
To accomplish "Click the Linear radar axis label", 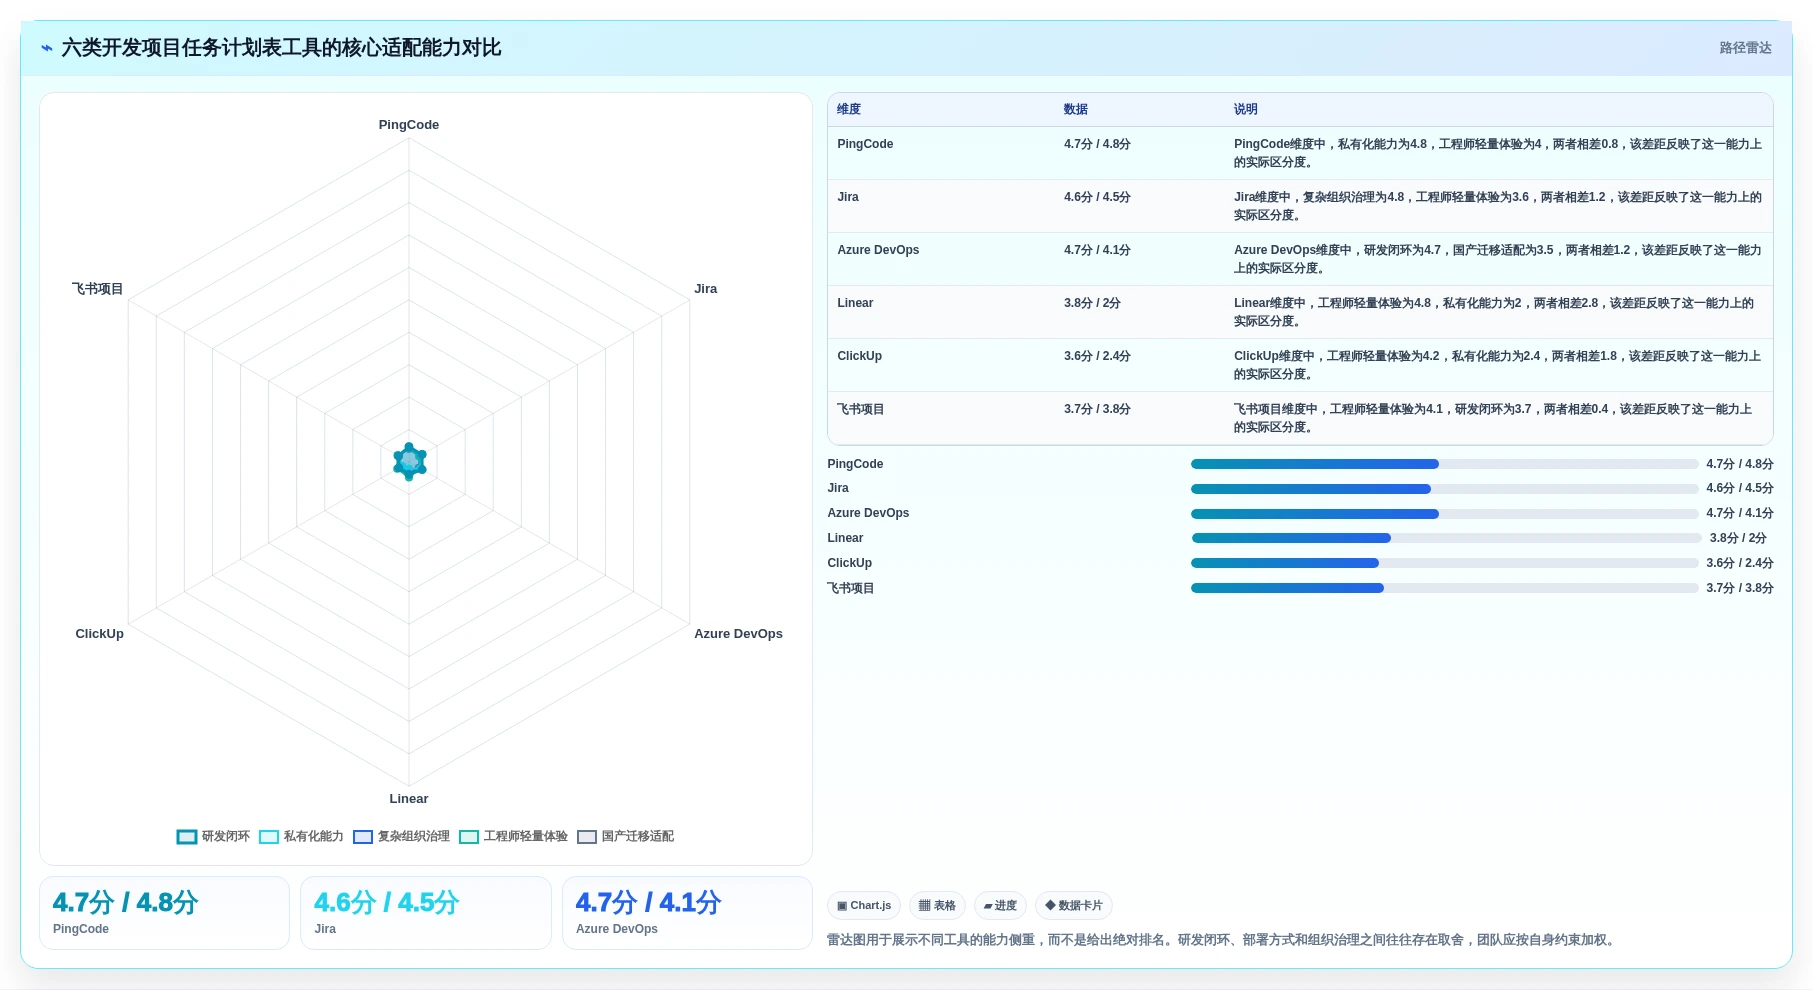I will click(x=408, y=799).
